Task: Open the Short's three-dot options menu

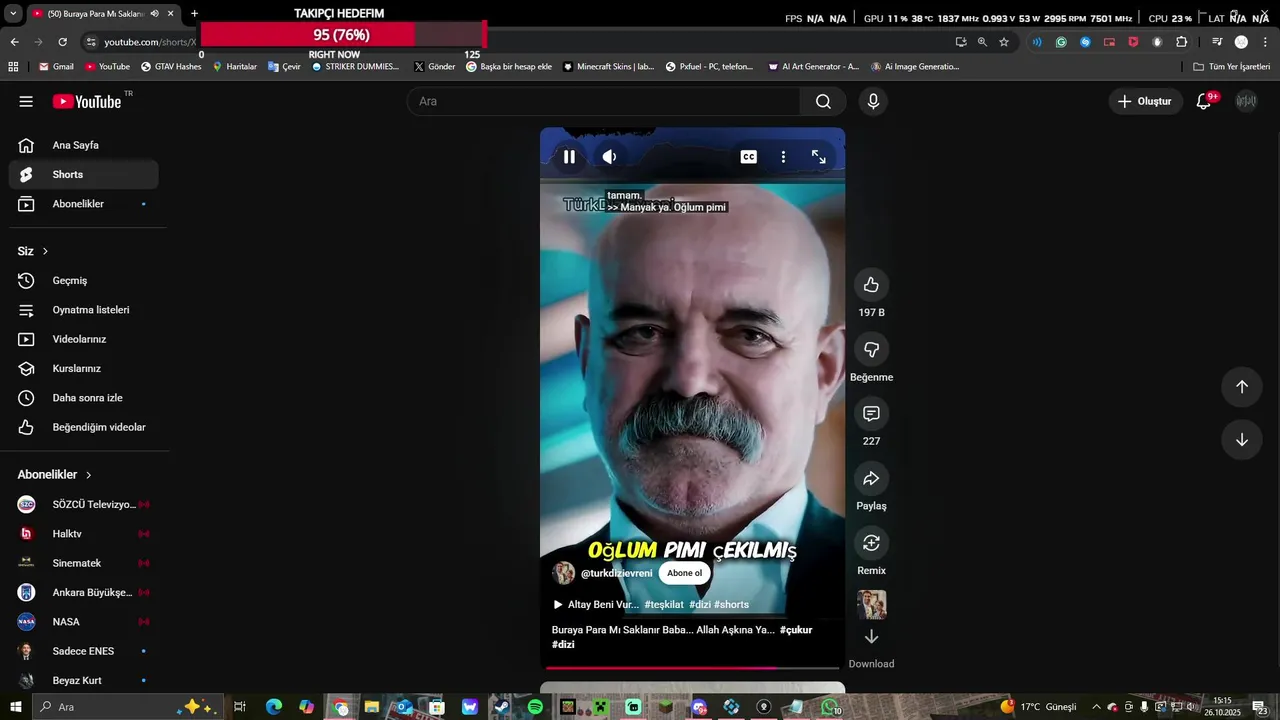Action: (783, 157)
